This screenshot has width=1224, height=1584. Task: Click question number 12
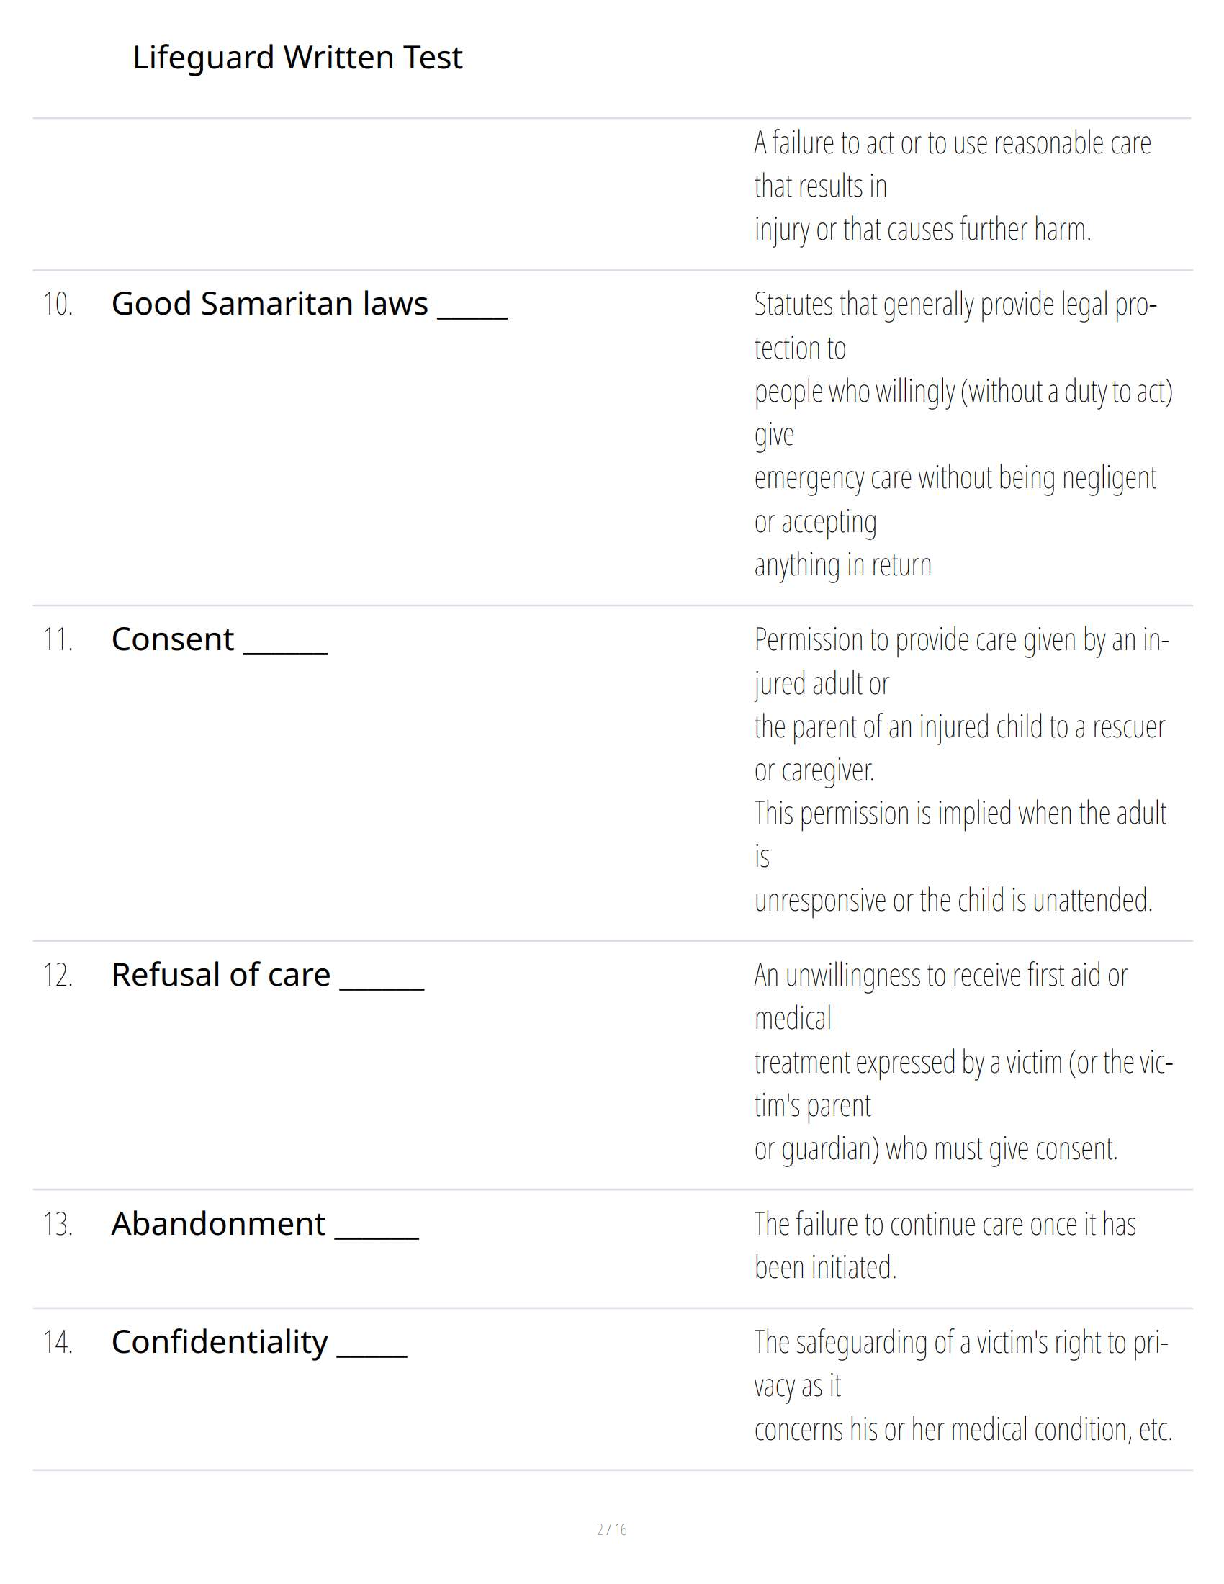[x=58, y=975]
